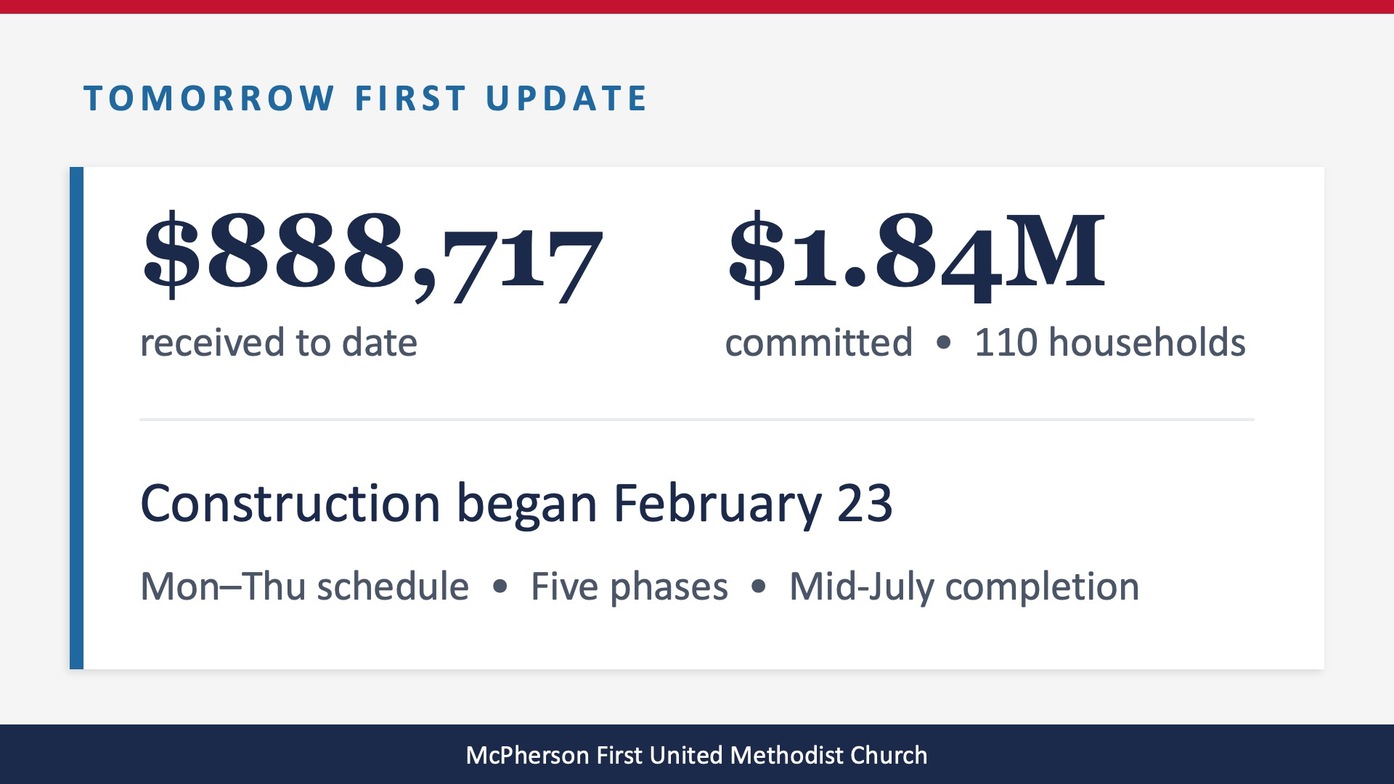This screenshot has height=784, width=1394.
Task: Click bullet dot between committed and 110 households
Action: click(x=943, y=344)
